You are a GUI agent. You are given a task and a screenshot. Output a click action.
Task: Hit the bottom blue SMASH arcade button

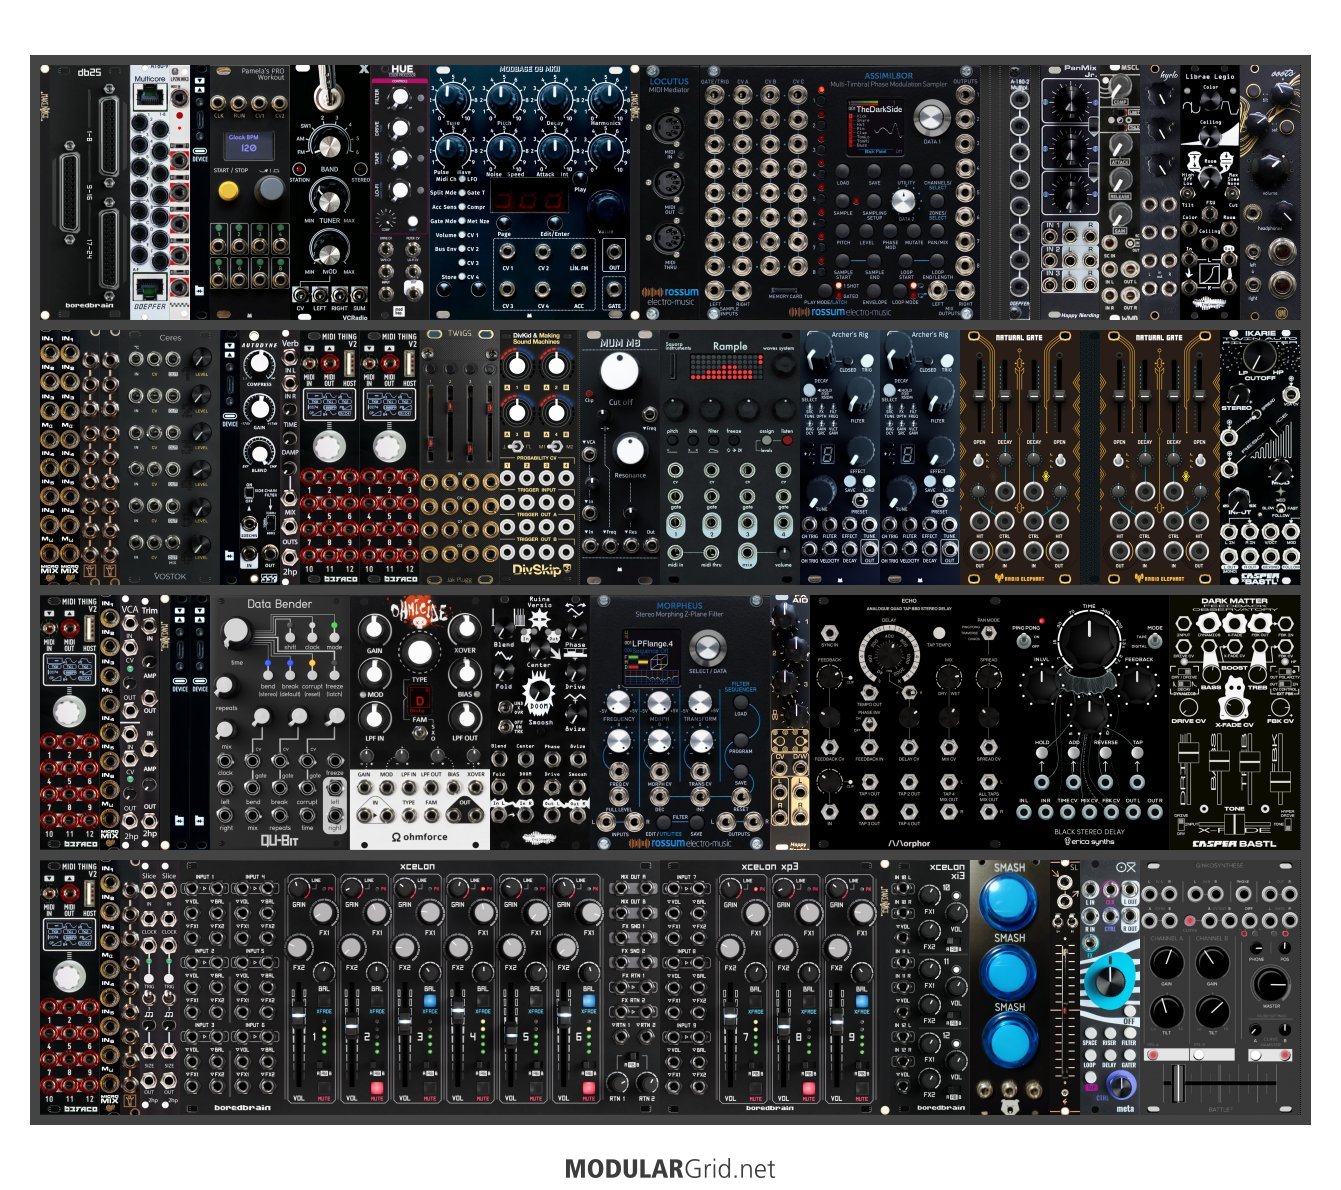point(1008,1040)
